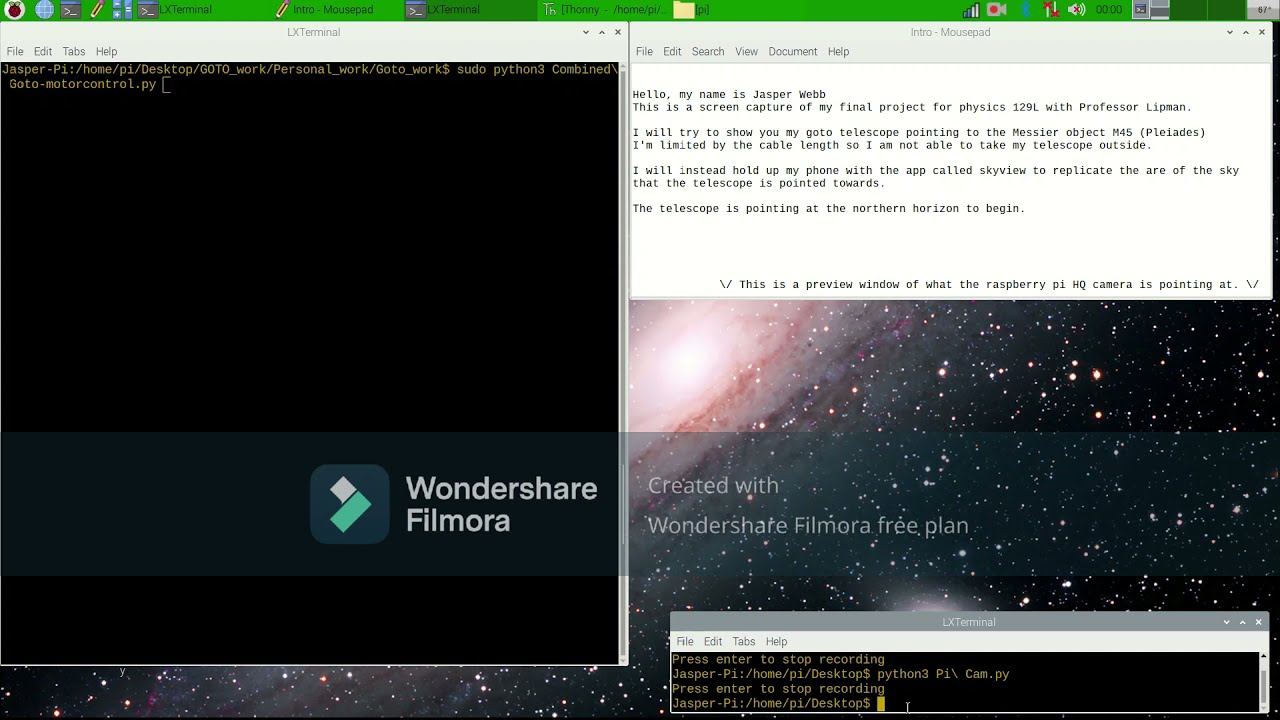The width and height of the screenshot is (1280, 720).
Task: Click the raspberry pi HQ camera preview line
Action: coord(988,285)
